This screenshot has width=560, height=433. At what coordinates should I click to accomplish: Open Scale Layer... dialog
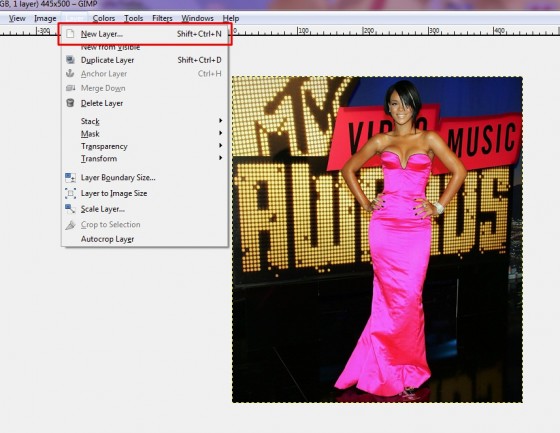[145, 209]
